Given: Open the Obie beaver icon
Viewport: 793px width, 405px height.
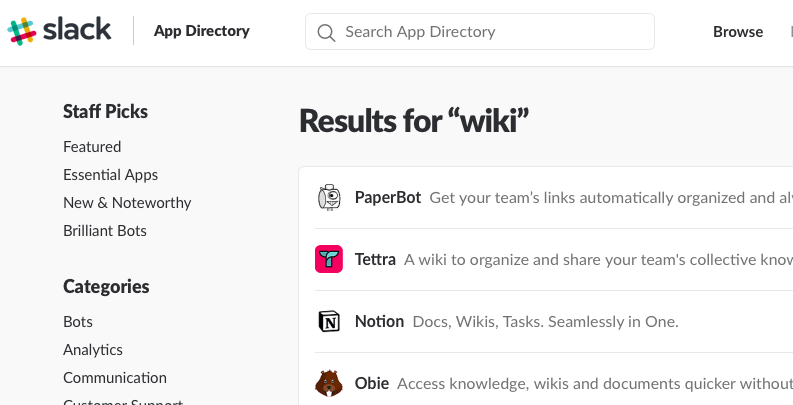Looking at the screenshot, I should (x=329, y=383).
